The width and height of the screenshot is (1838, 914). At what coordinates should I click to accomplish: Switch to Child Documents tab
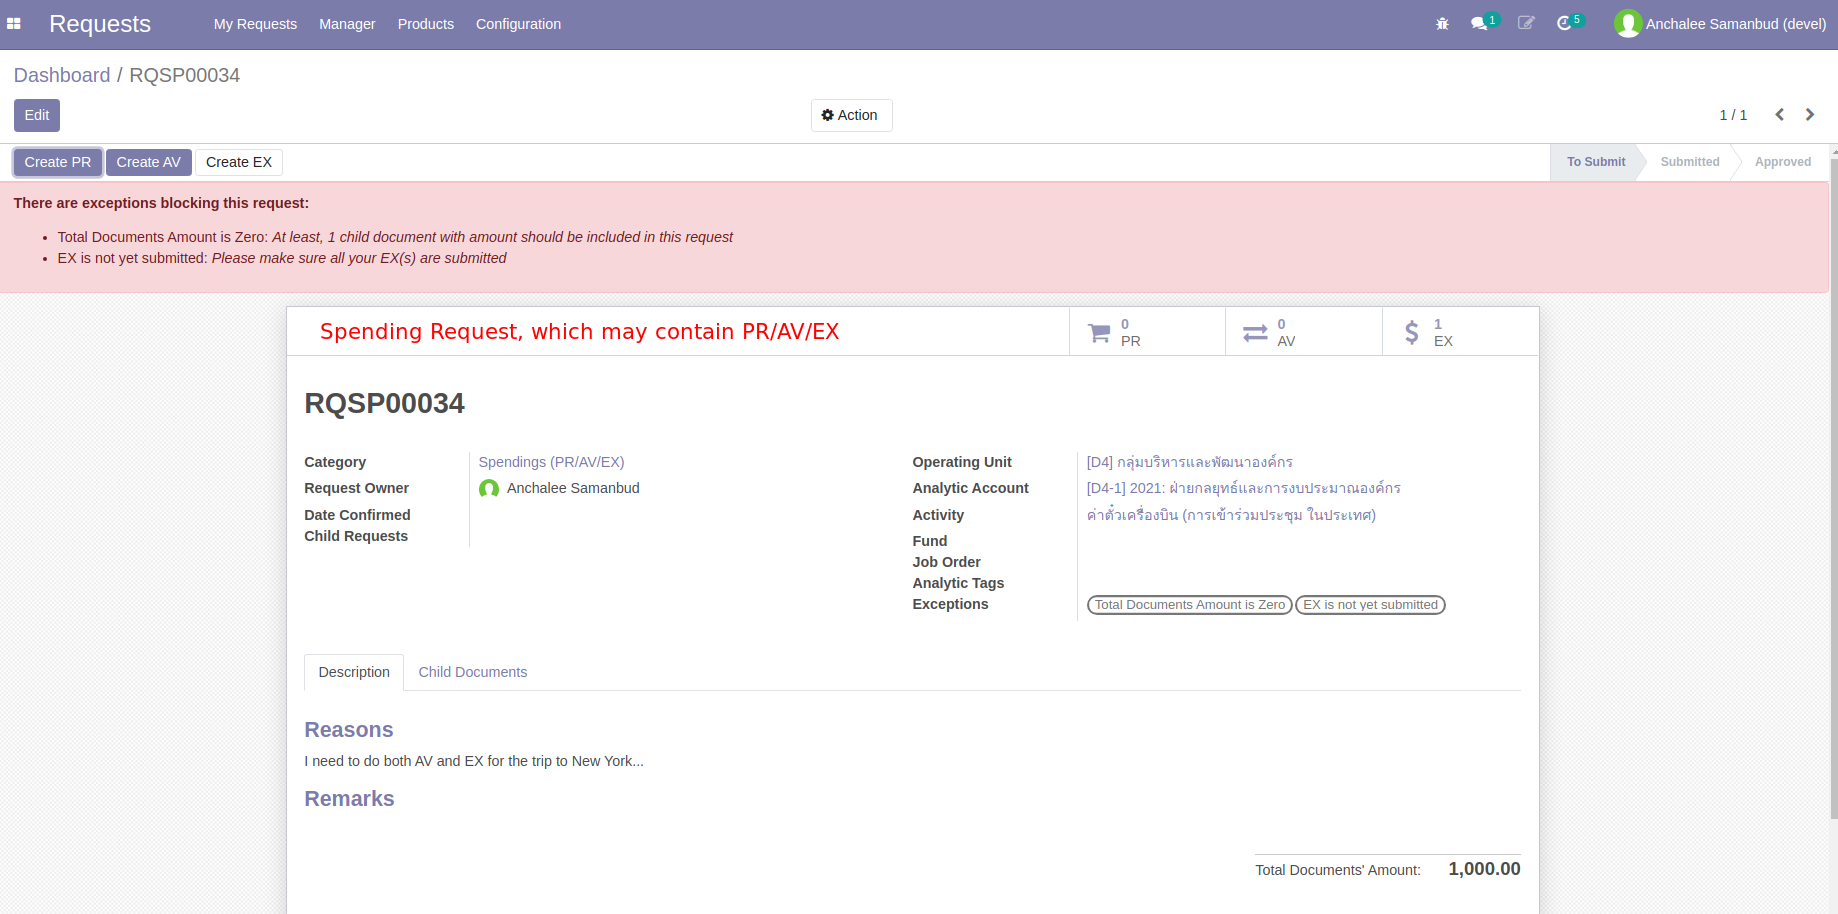click(472, 672)
